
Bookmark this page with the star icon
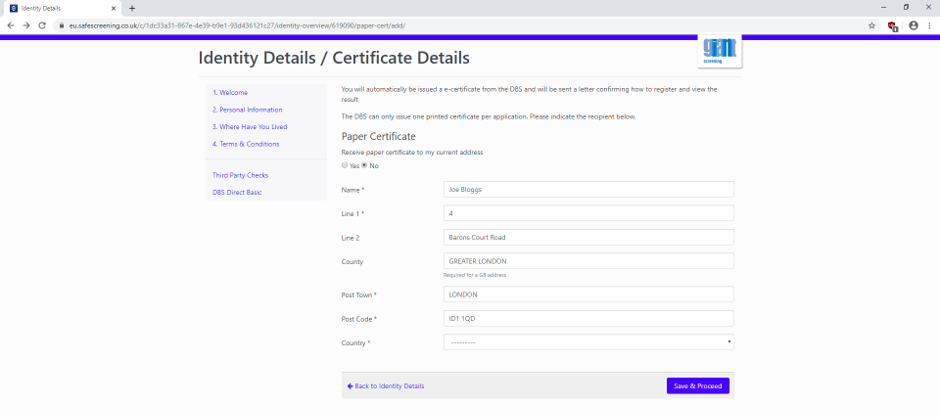point(872,26)
